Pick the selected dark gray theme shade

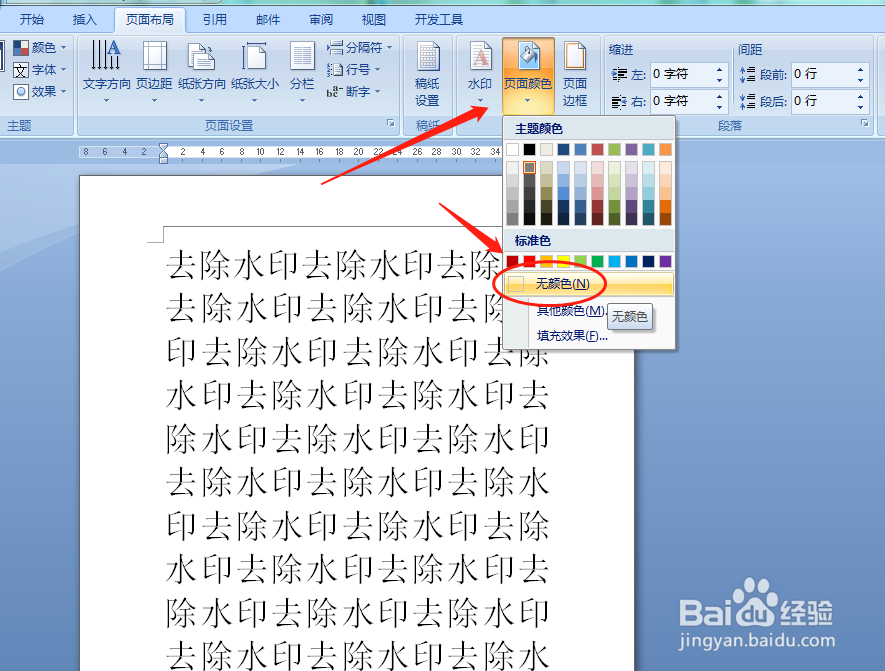[x=529, y=168]
